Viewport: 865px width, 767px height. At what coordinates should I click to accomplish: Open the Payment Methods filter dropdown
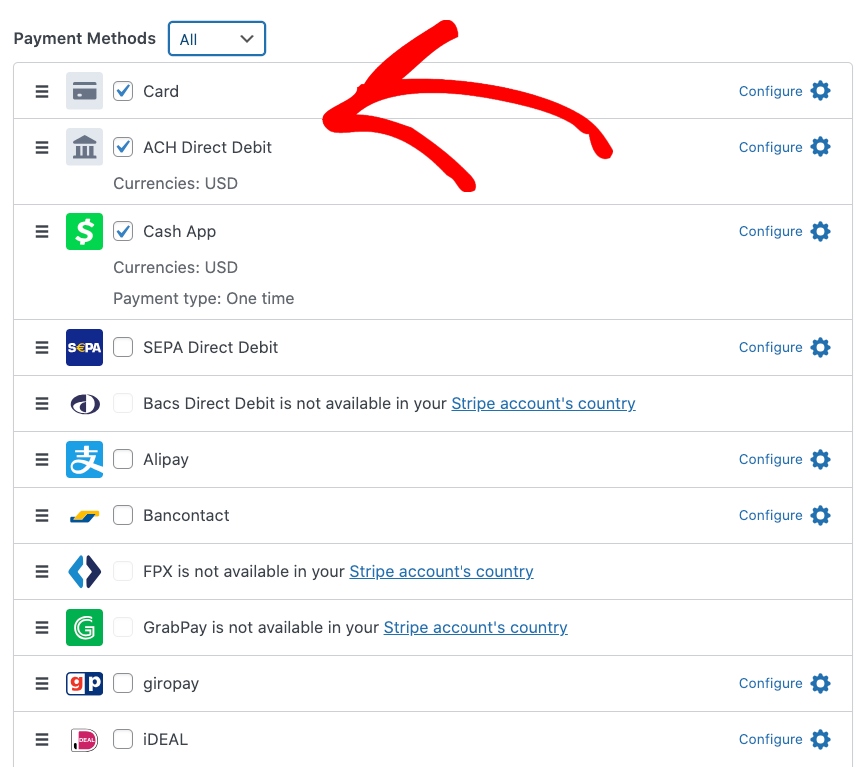217,39
